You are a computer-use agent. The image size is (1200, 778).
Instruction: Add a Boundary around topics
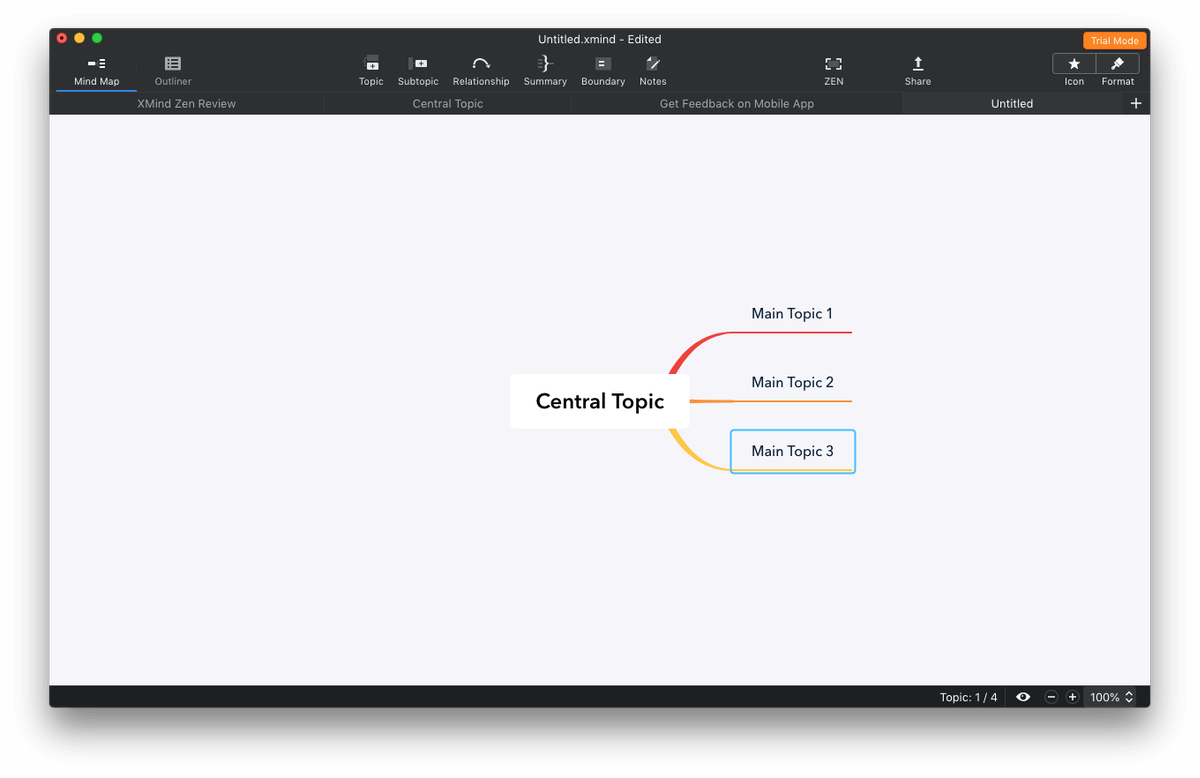pos(603,70)
